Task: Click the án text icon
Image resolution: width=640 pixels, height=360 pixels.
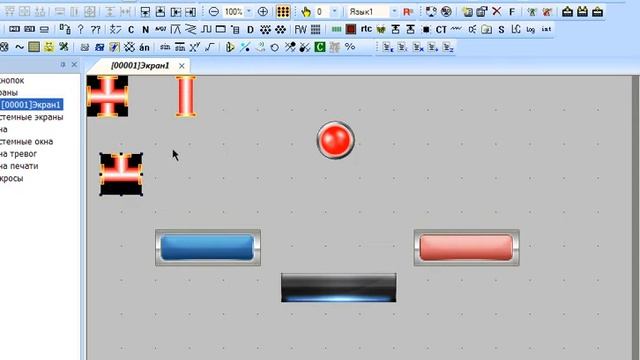Action: pos(144,47)
